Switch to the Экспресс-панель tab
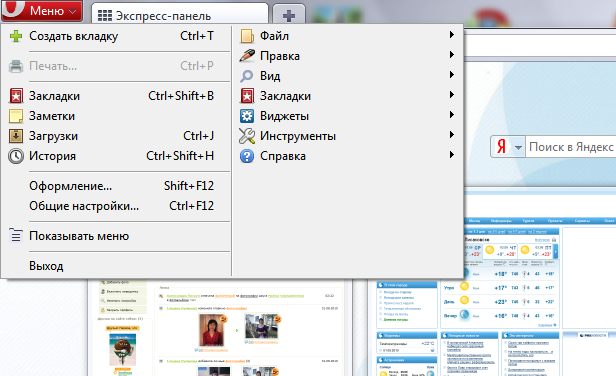This screenshot has height=376, width=616. point(180,15)
